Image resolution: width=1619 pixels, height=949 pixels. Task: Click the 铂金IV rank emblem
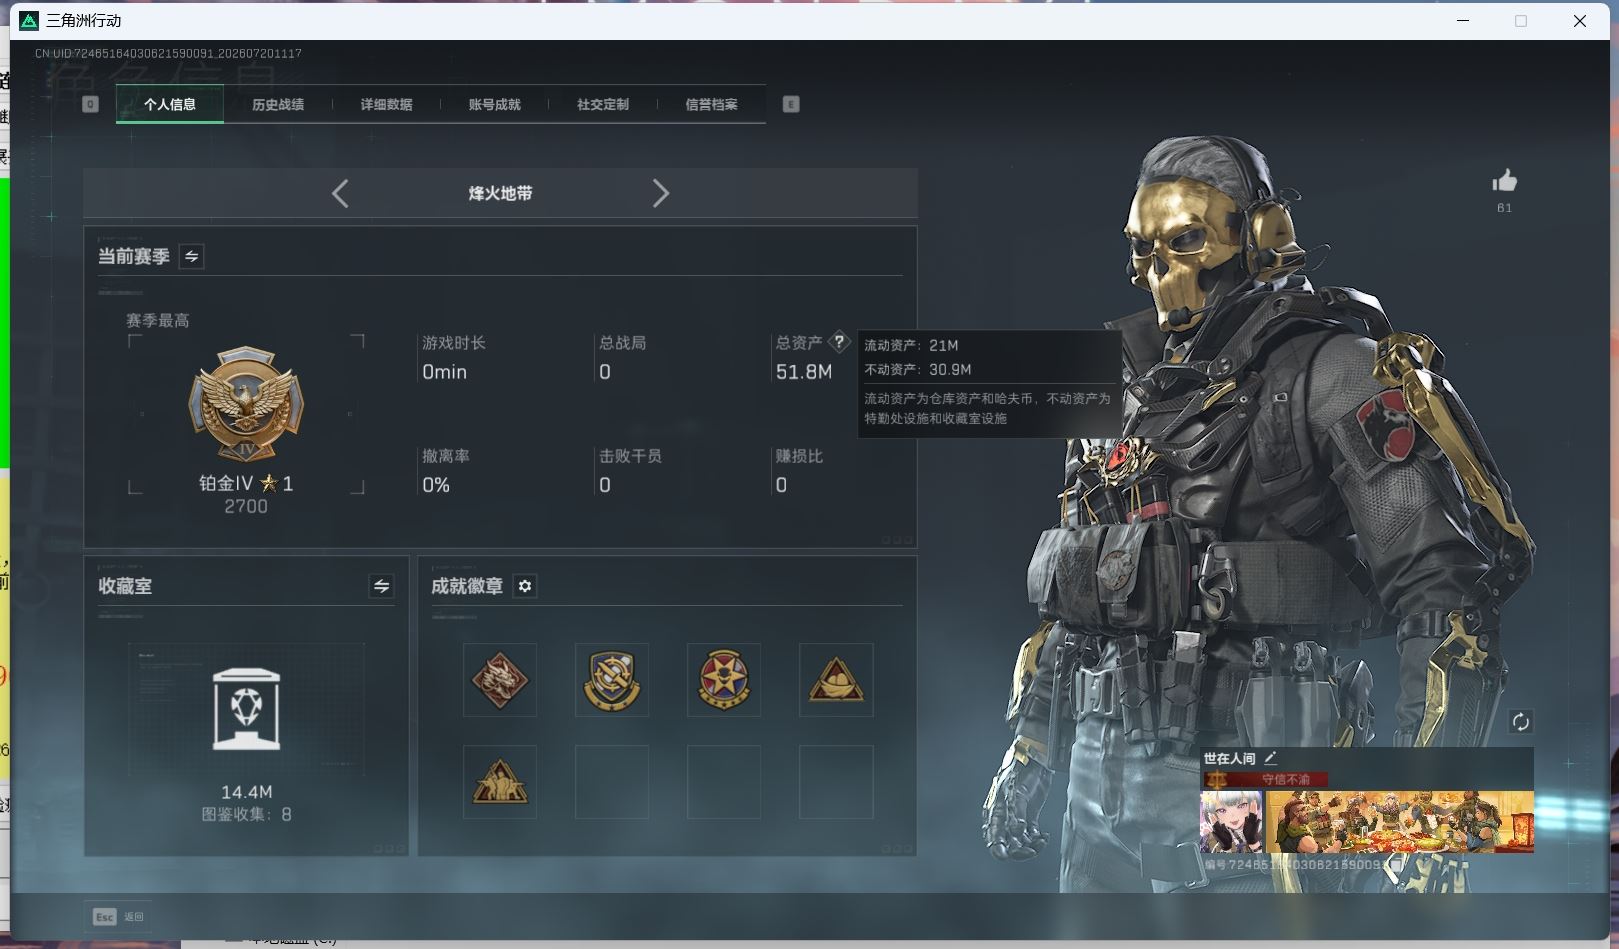246,405
